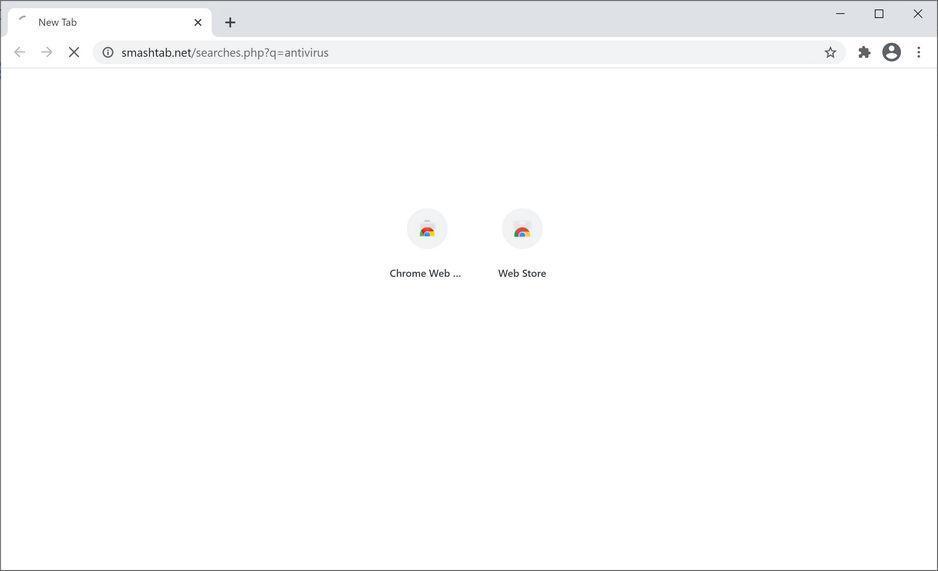The width and height of the screenshot is (938, 571).
Task: View site information icon in address bar
Action: point(108,53)
